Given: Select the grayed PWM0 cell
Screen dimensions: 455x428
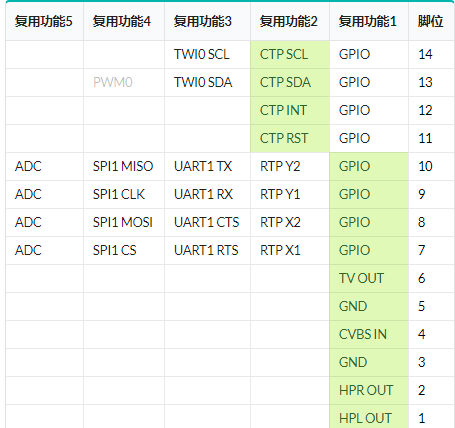Looking at the screenshot, I should pos(124,83).
